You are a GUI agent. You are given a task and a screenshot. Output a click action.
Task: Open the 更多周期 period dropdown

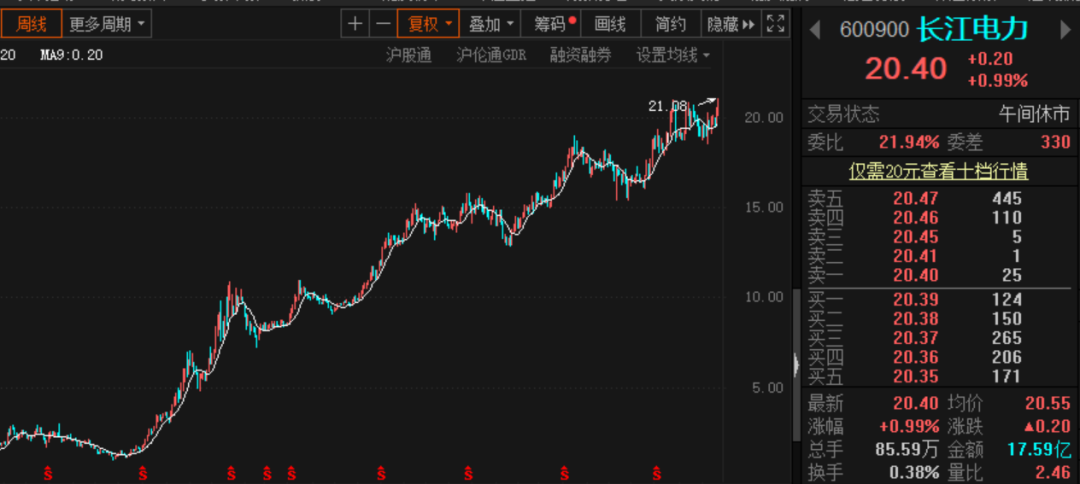point(106,22)
